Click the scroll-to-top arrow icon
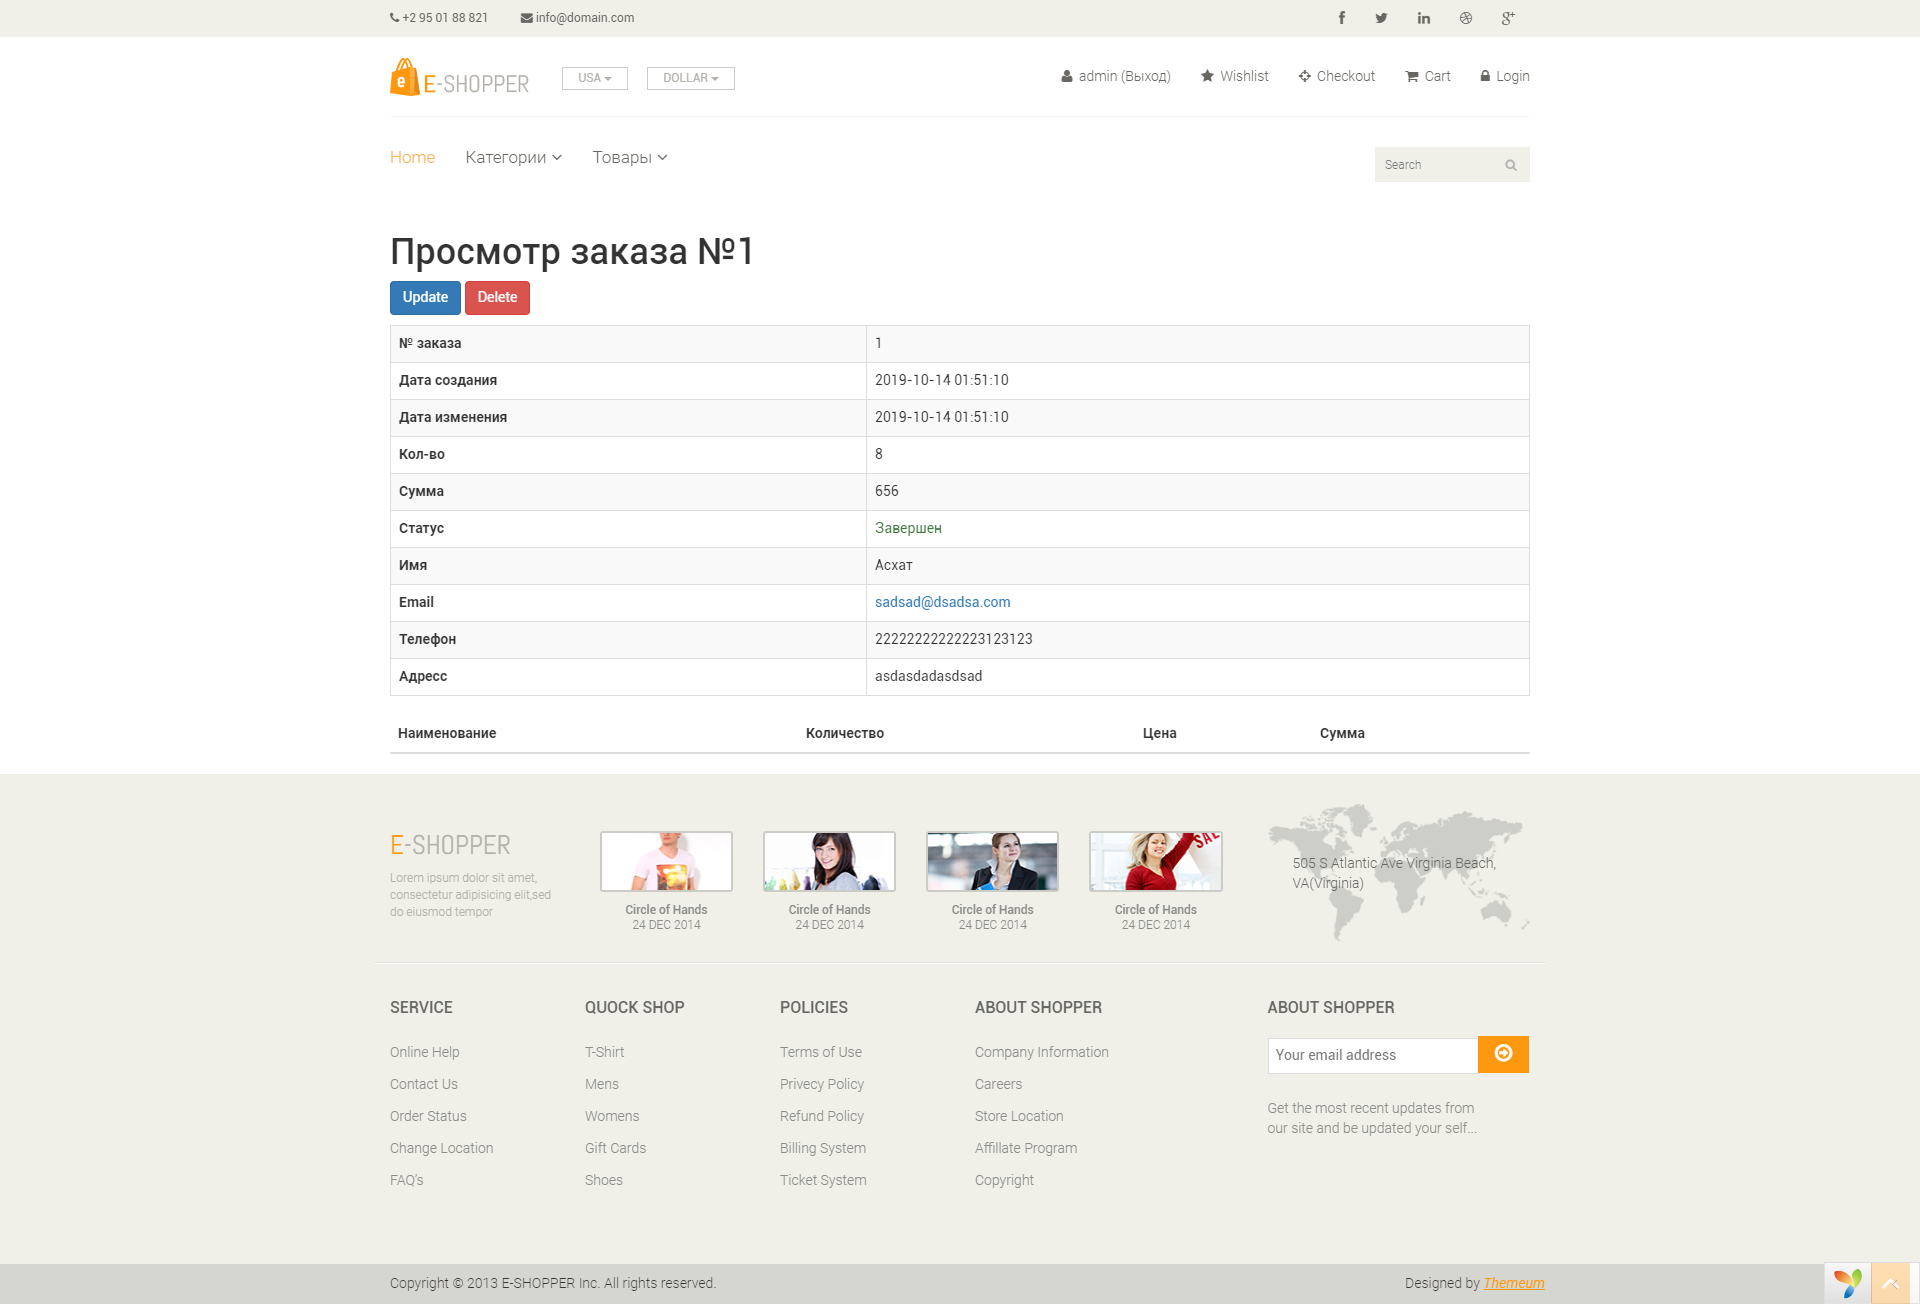 pyautogui.click(x=1889, y=1284)
